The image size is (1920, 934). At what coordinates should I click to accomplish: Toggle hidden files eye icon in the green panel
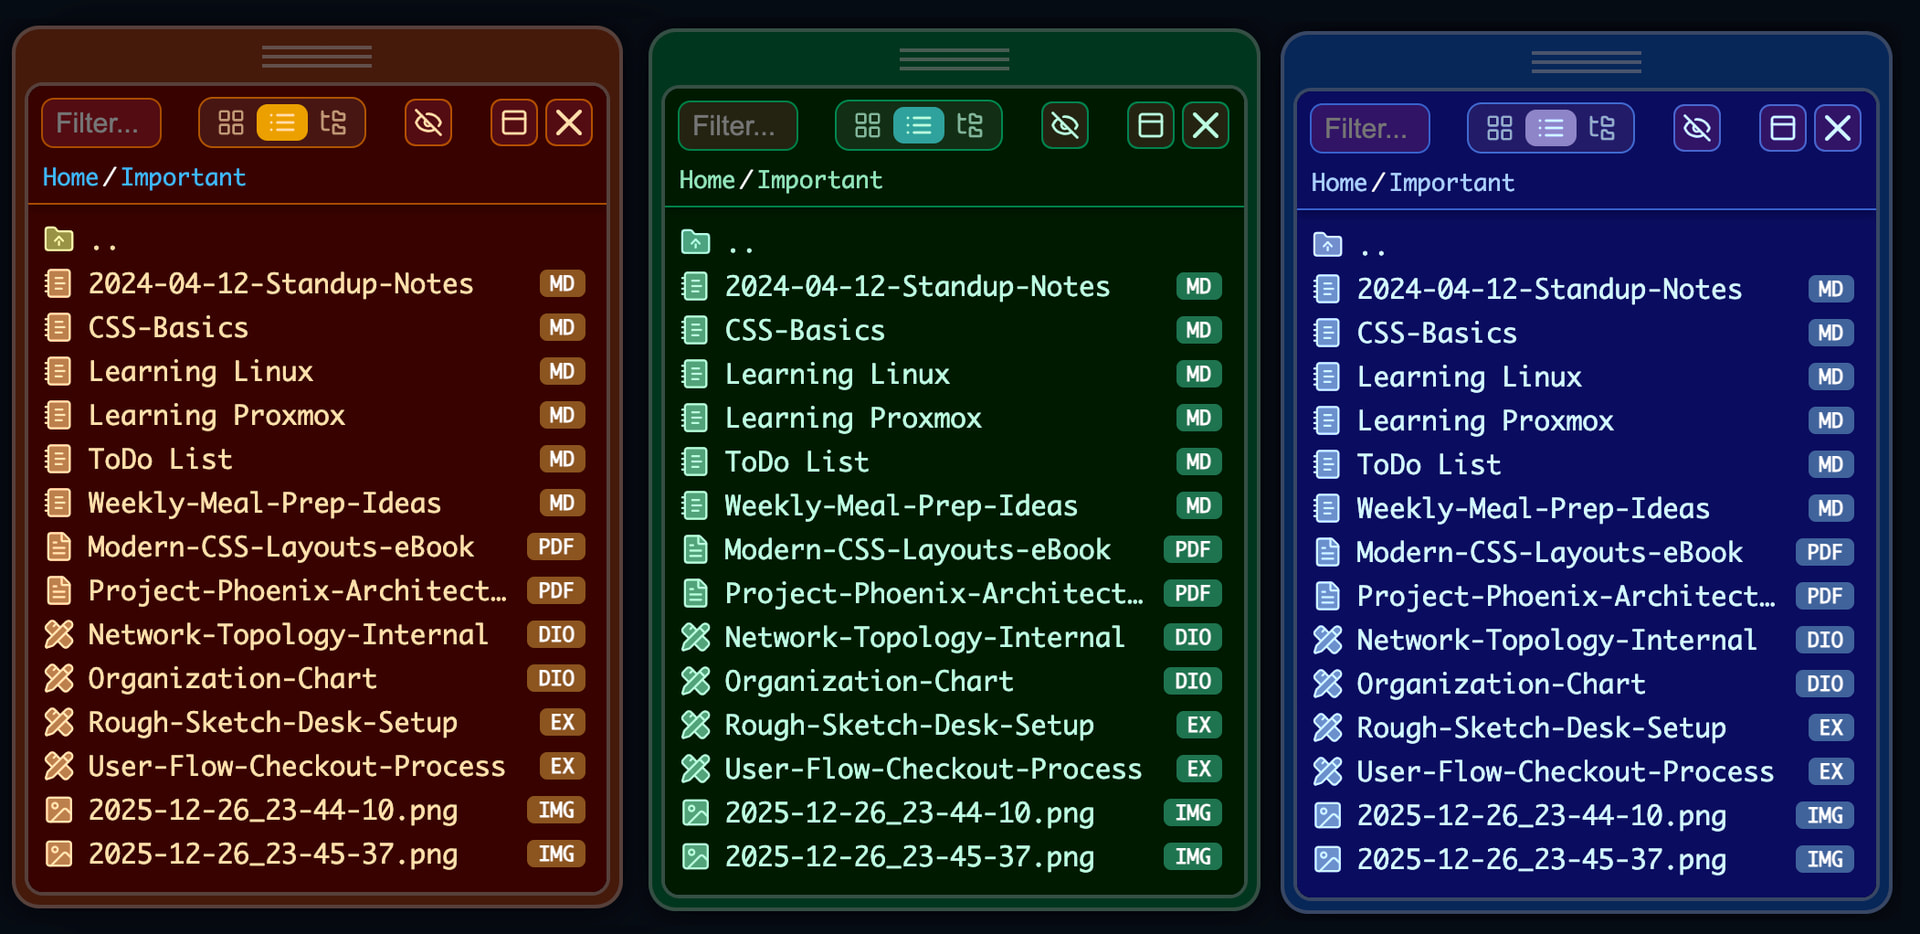click(1065, 126)
